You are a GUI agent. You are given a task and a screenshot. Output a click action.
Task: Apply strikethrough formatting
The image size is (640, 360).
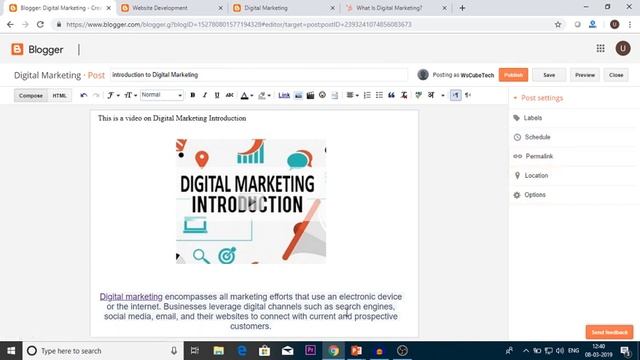pyautogui.click(x=229, y=95)
